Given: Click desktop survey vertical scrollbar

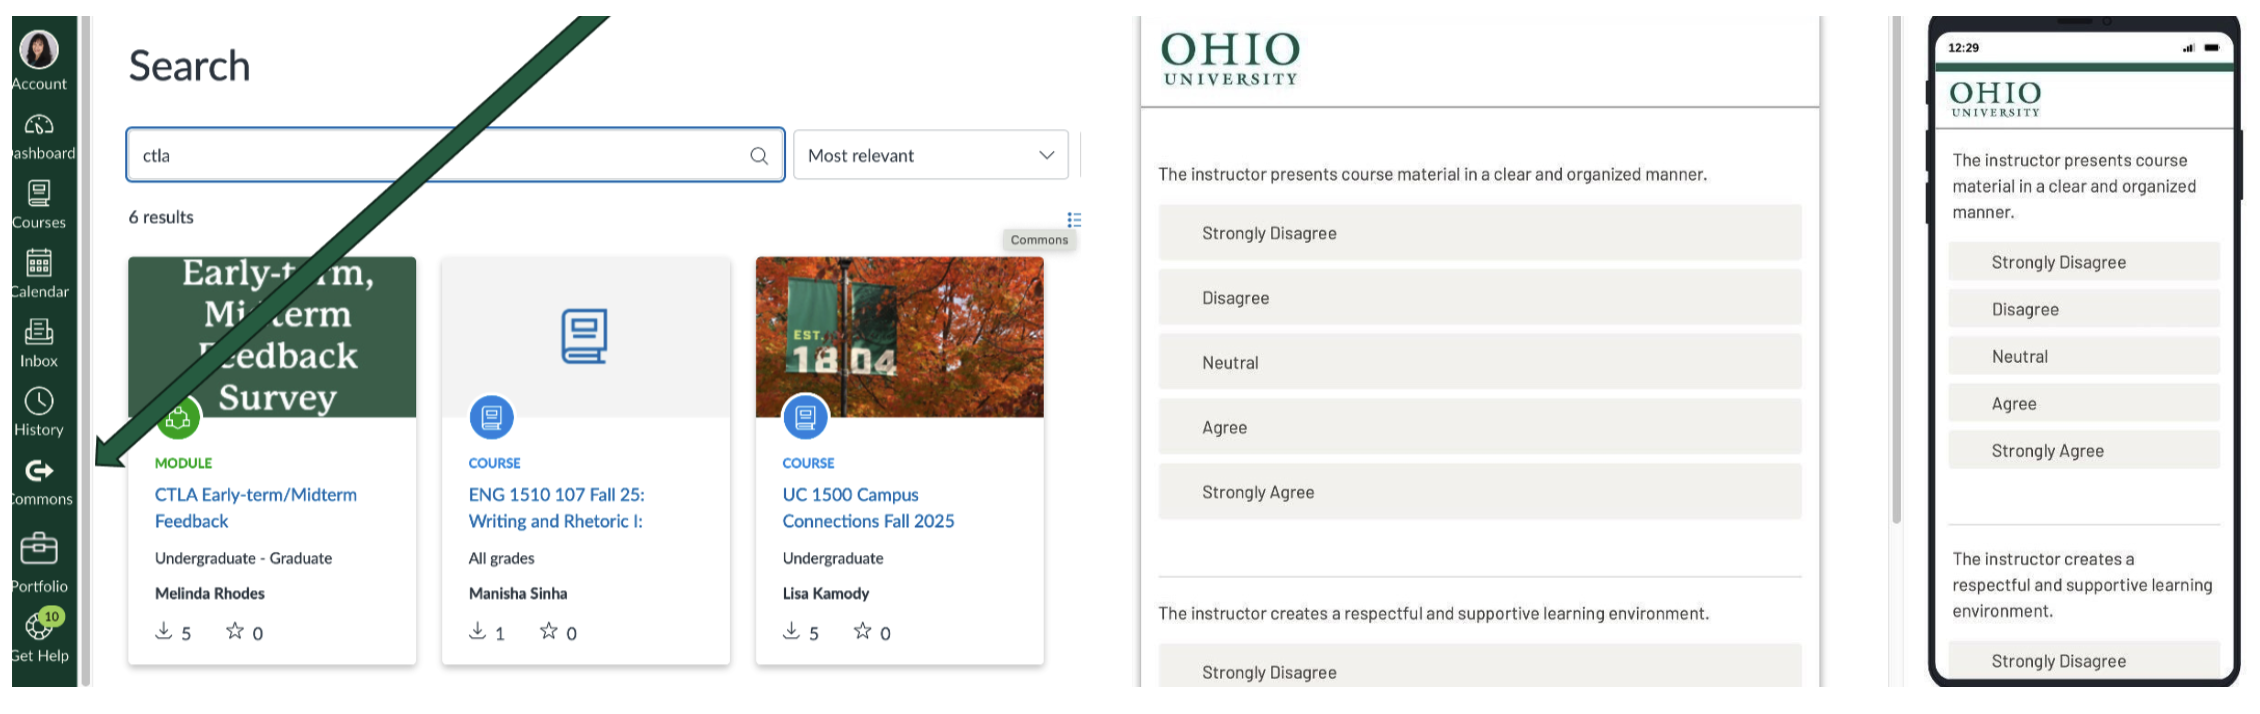Looking at the screenshot, I should [1896, 270].
